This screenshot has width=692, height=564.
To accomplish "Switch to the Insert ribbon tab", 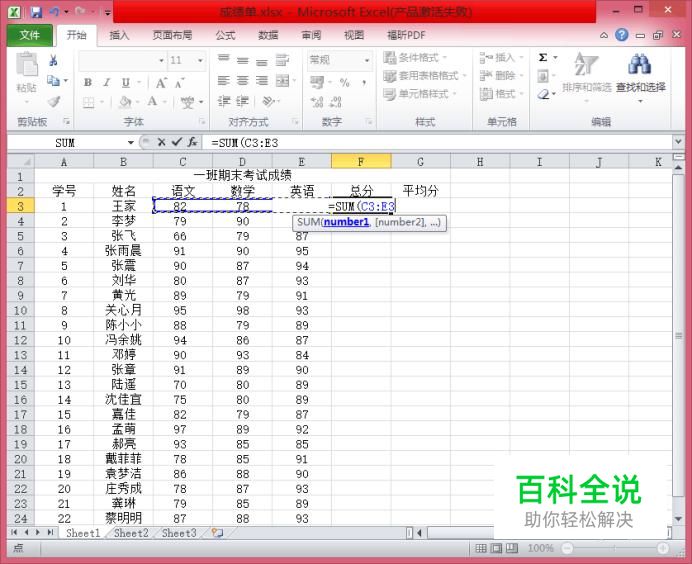I will (x=119, y=35).
